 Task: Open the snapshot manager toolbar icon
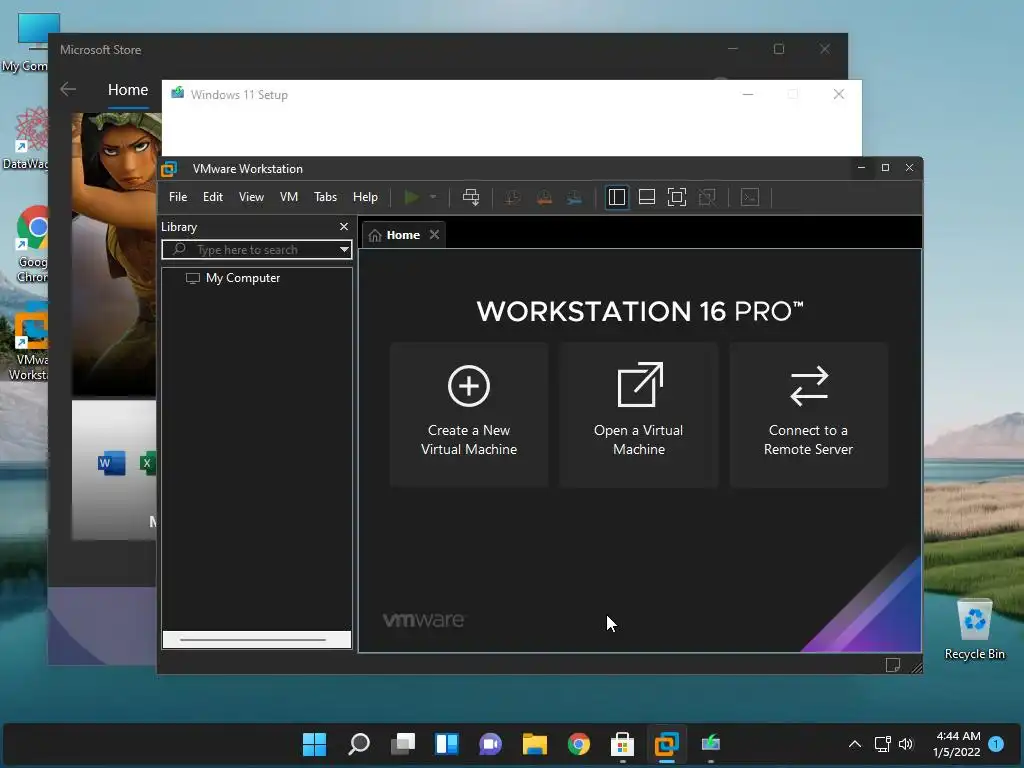coord(574,197)
